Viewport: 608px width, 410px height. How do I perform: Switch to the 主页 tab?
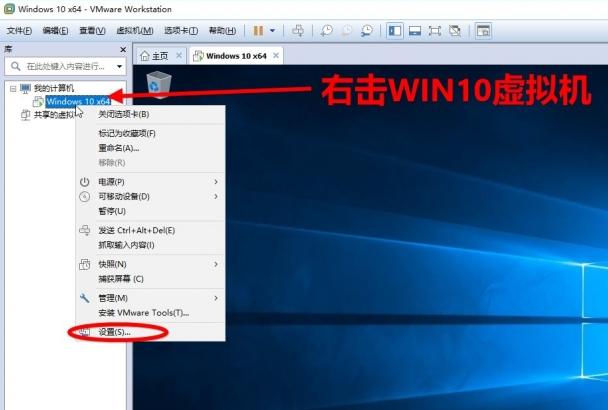[160, 56]
